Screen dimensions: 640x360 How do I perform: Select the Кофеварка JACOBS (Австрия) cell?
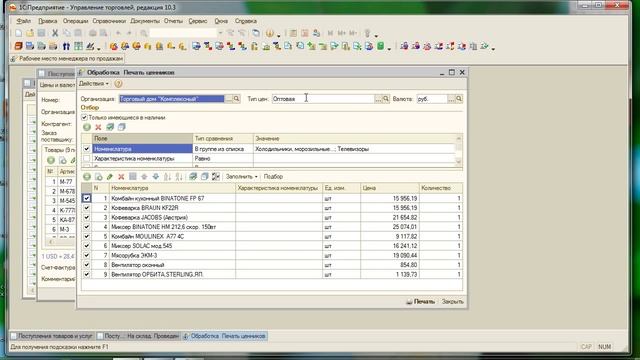tap(173, 217)
